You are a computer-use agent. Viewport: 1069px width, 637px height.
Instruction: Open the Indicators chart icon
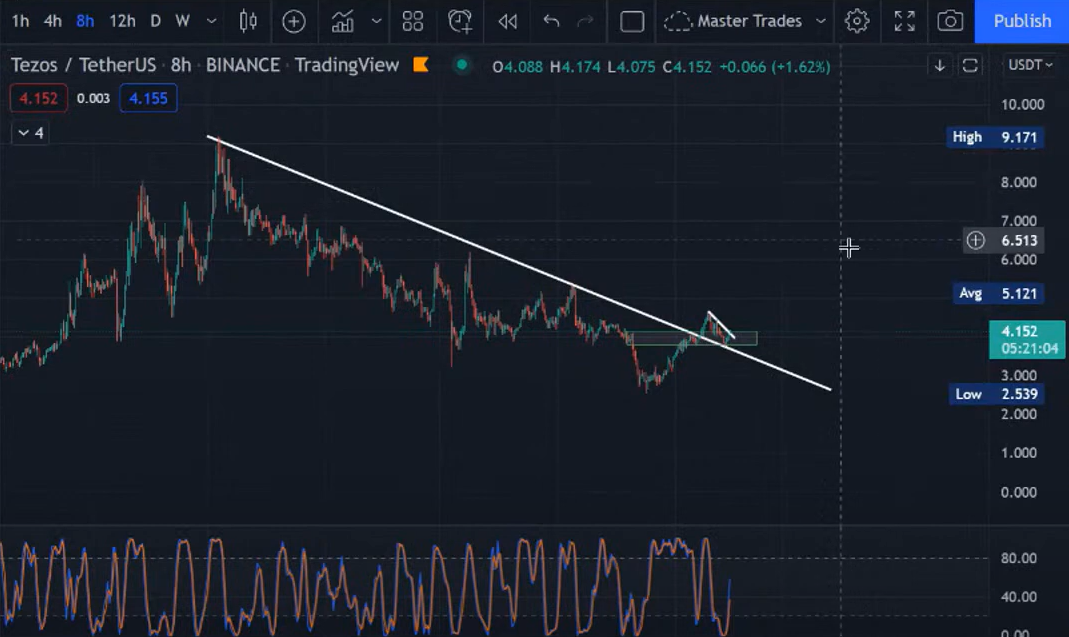pyautogui.click(x=343, y=21)
